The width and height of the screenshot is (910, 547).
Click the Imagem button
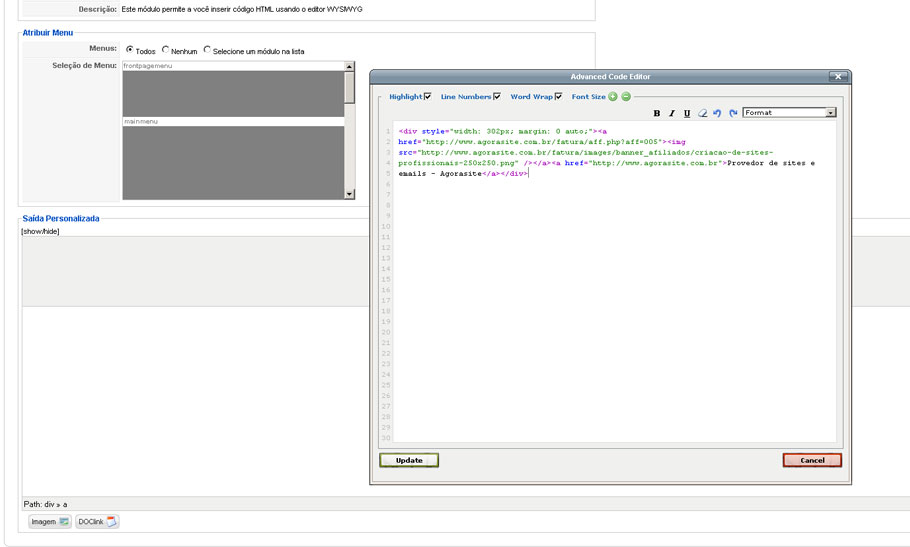50,521
